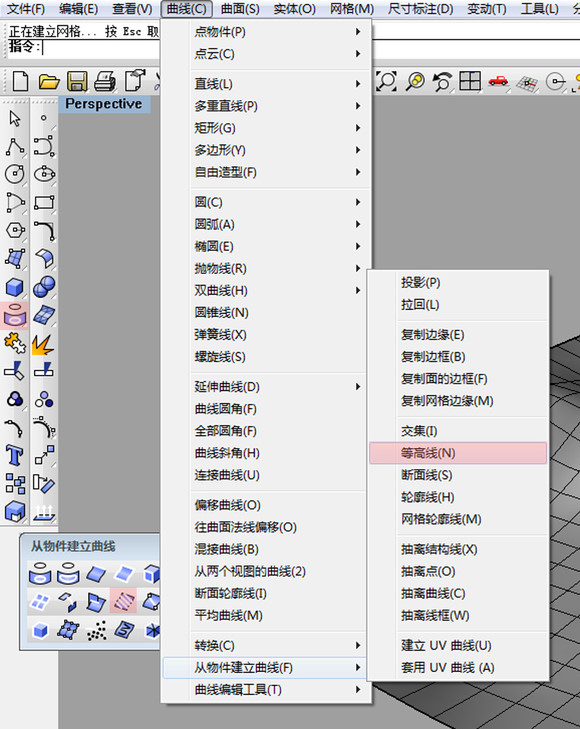This screenshot has height=729, width=580.
Task: Click the Open folder icon
Action: 49,82
